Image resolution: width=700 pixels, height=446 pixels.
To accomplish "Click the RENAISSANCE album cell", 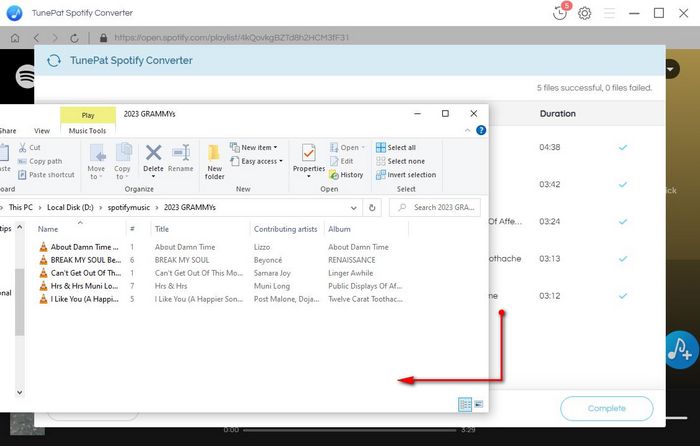I will (352, 260).
